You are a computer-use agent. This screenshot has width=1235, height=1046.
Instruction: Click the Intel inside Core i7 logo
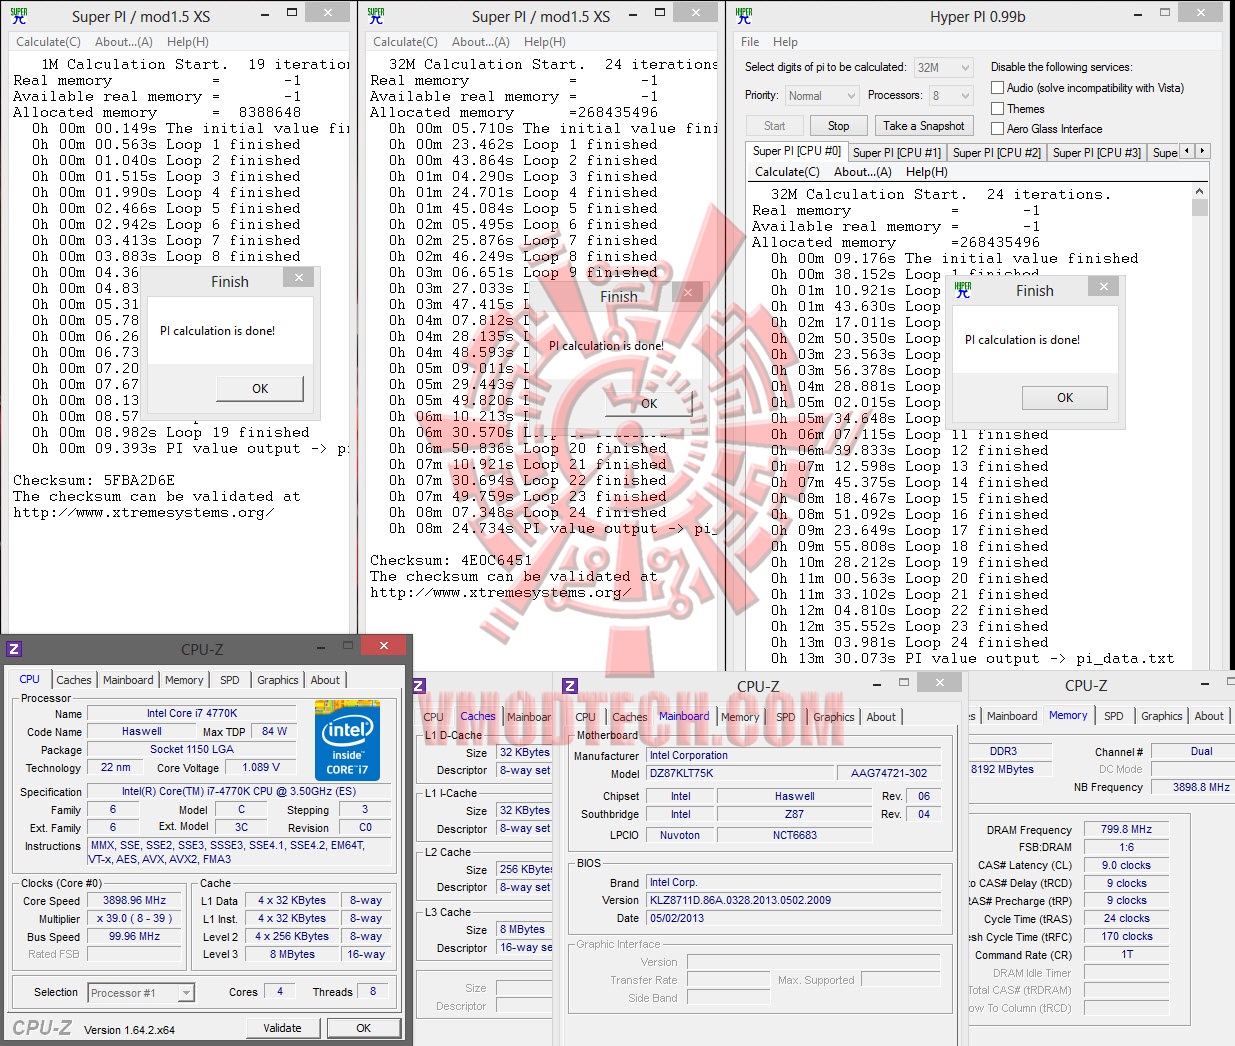coord(347,741)
